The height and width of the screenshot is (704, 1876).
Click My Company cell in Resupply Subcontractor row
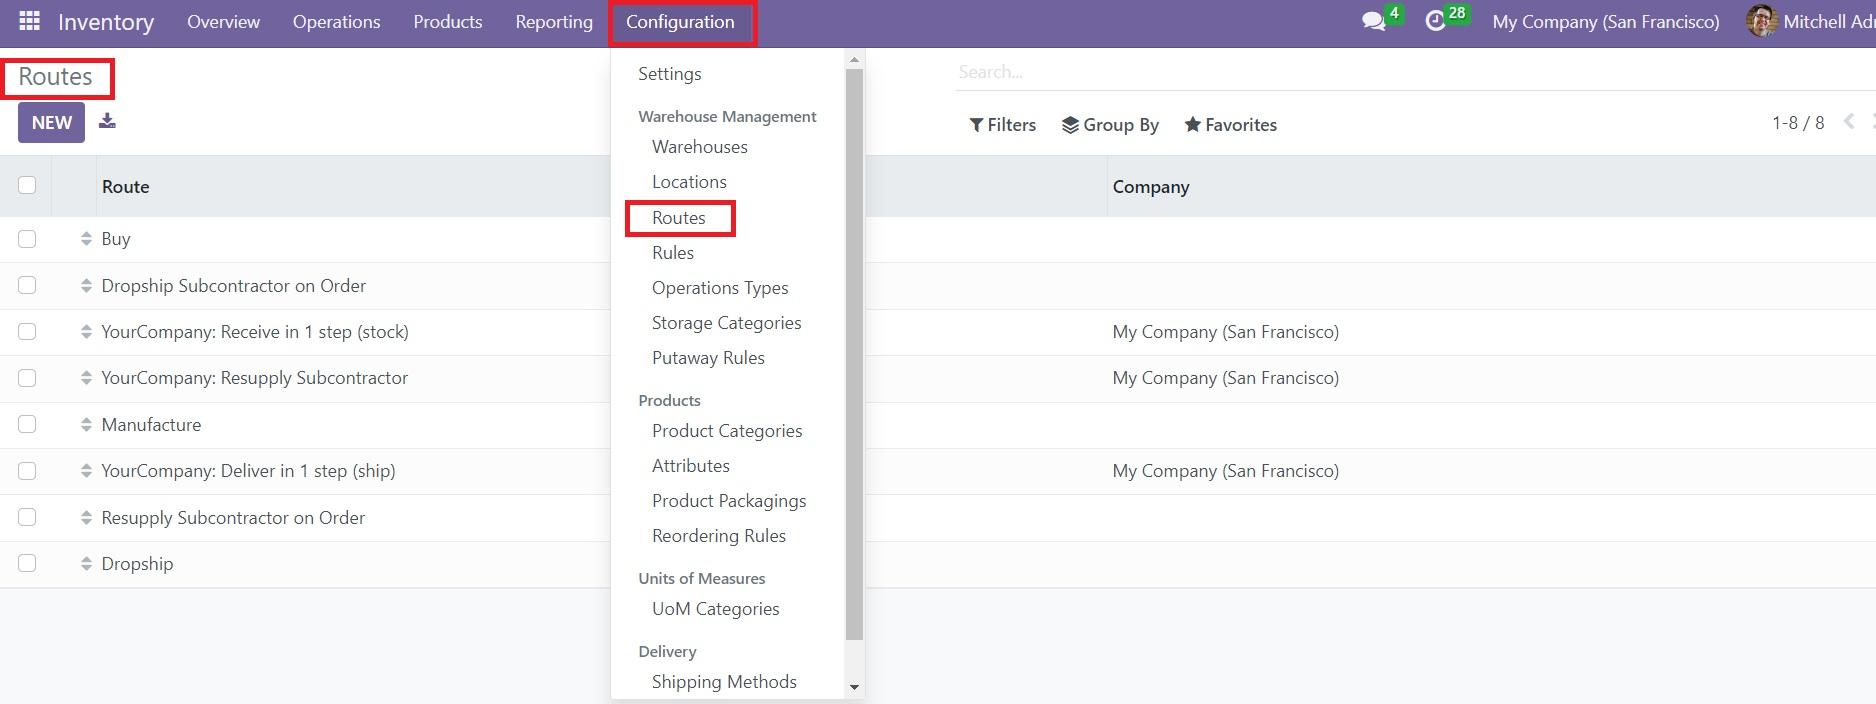pyautogui.click(x=1226, y=378)
